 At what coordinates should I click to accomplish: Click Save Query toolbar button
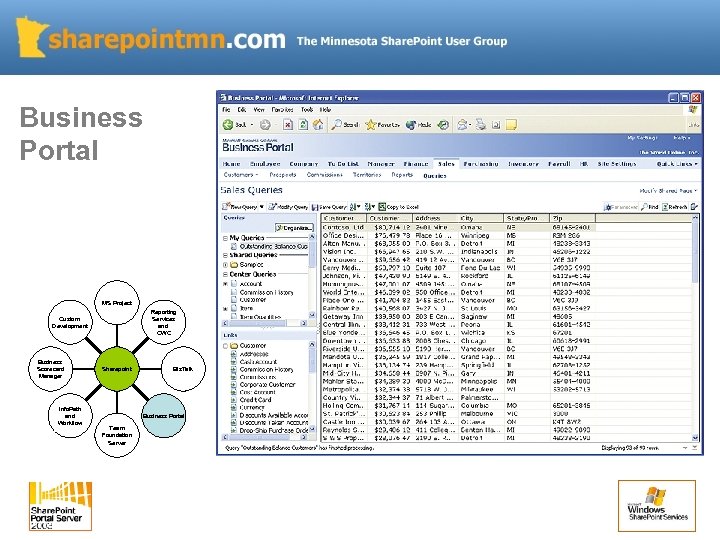pyautogui.click(x=329, y=207)
